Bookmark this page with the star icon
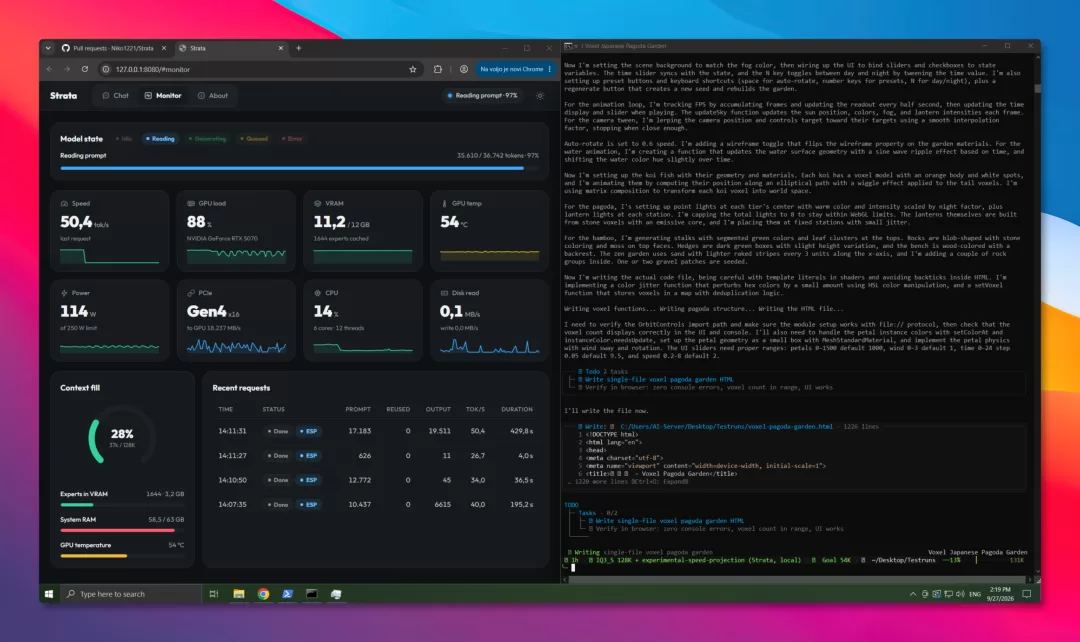Viewport: 1080px width, 642px height. click(413, 70)
